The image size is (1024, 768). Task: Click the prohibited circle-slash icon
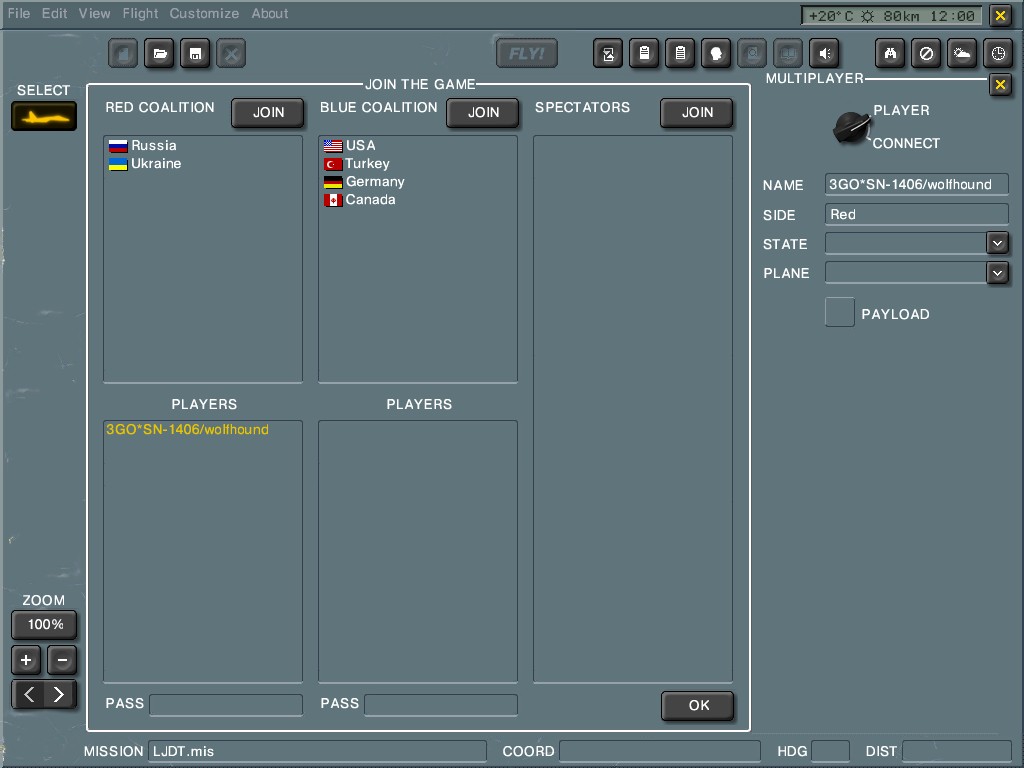926,54
